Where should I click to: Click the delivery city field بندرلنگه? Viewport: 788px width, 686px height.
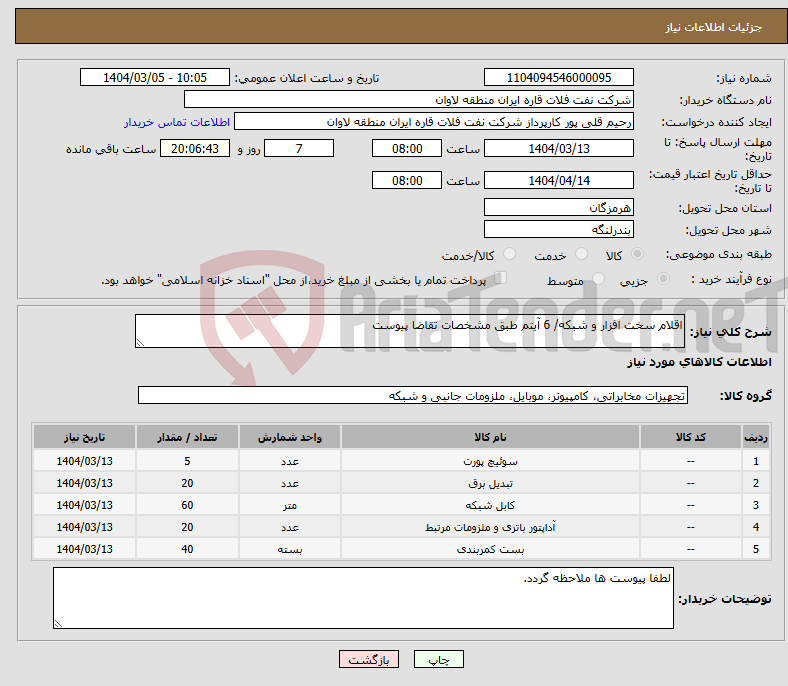click(558, 229)
